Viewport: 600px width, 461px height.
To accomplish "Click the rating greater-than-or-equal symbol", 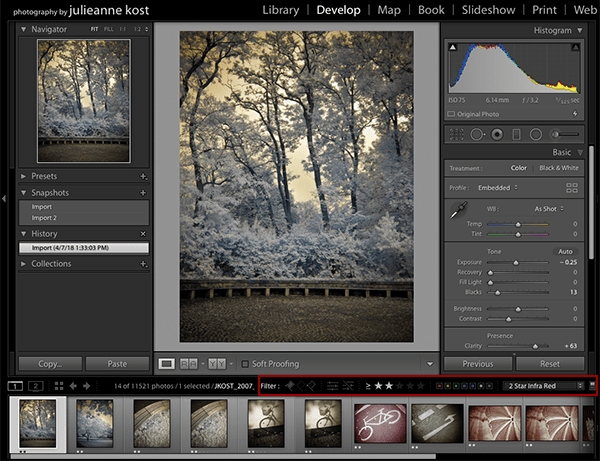I will 368,386.
